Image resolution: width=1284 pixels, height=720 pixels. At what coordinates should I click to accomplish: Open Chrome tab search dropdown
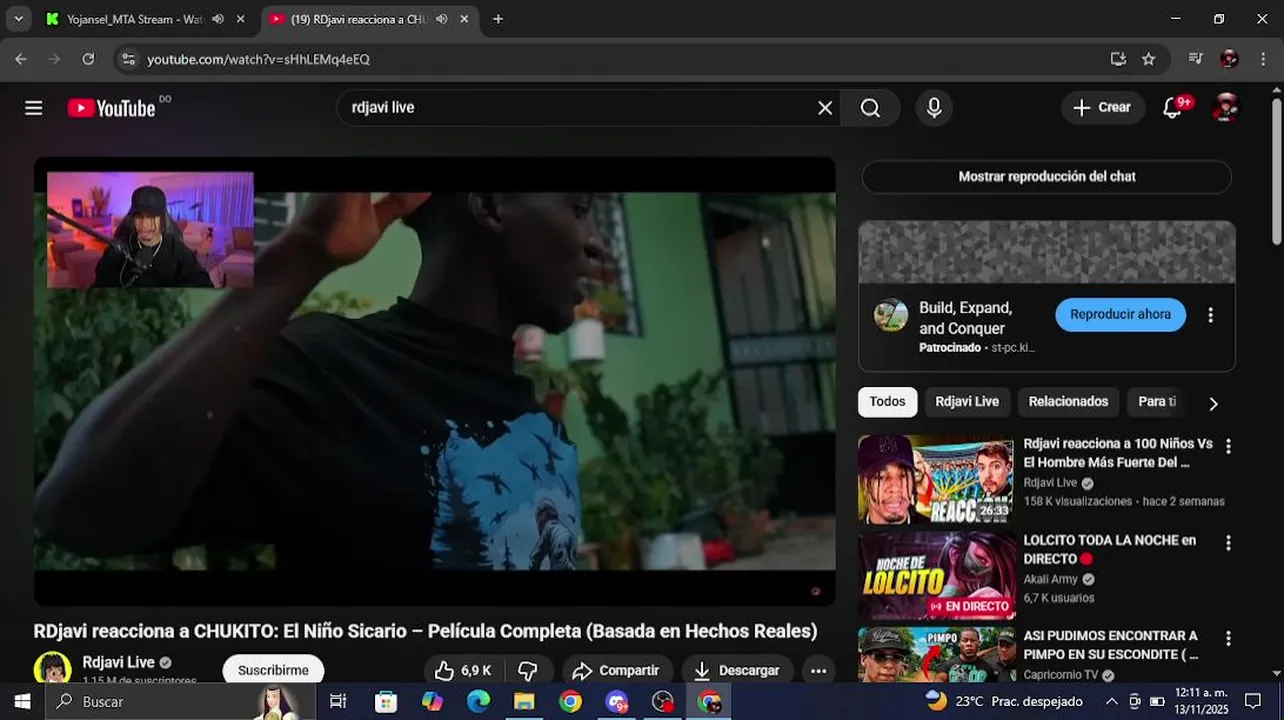[x=18, y=19]
